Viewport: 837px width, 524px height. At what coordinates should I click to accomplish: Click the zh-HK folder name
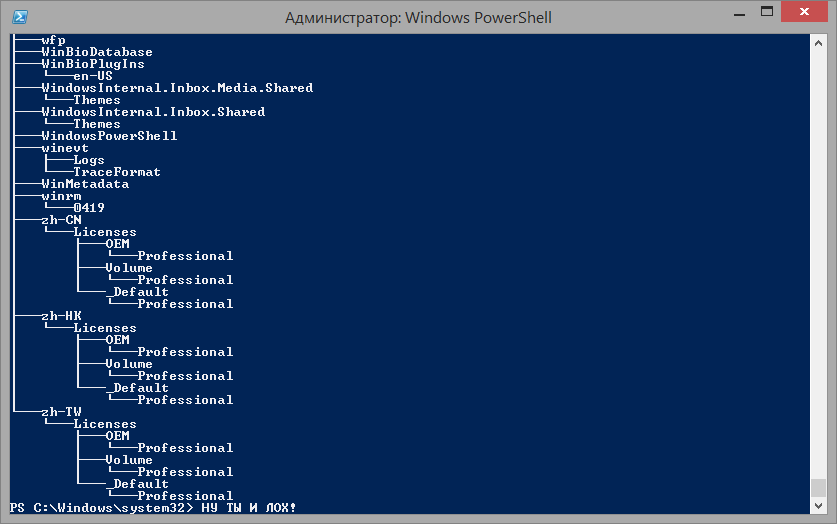[x=60, y=316]
